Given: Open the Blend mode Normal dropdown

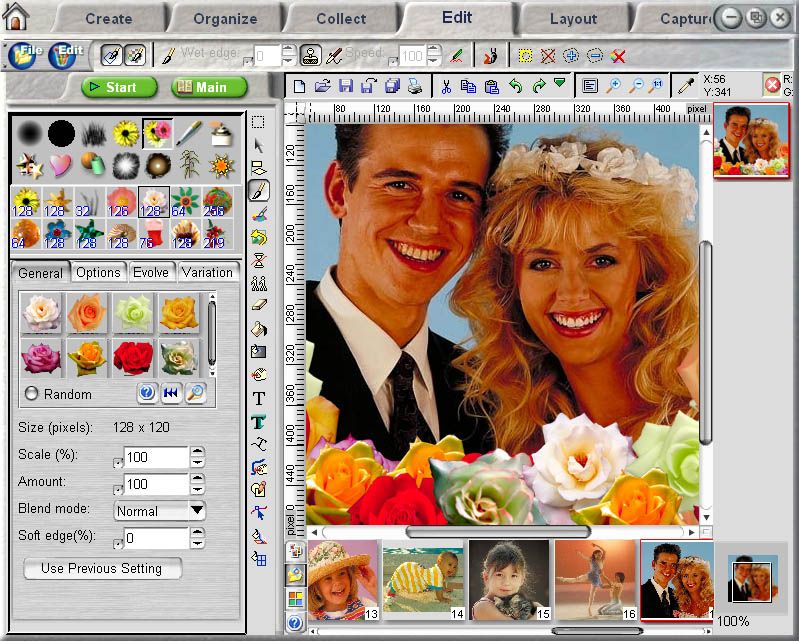Looking at the screenshot, I should click(159, 511).
